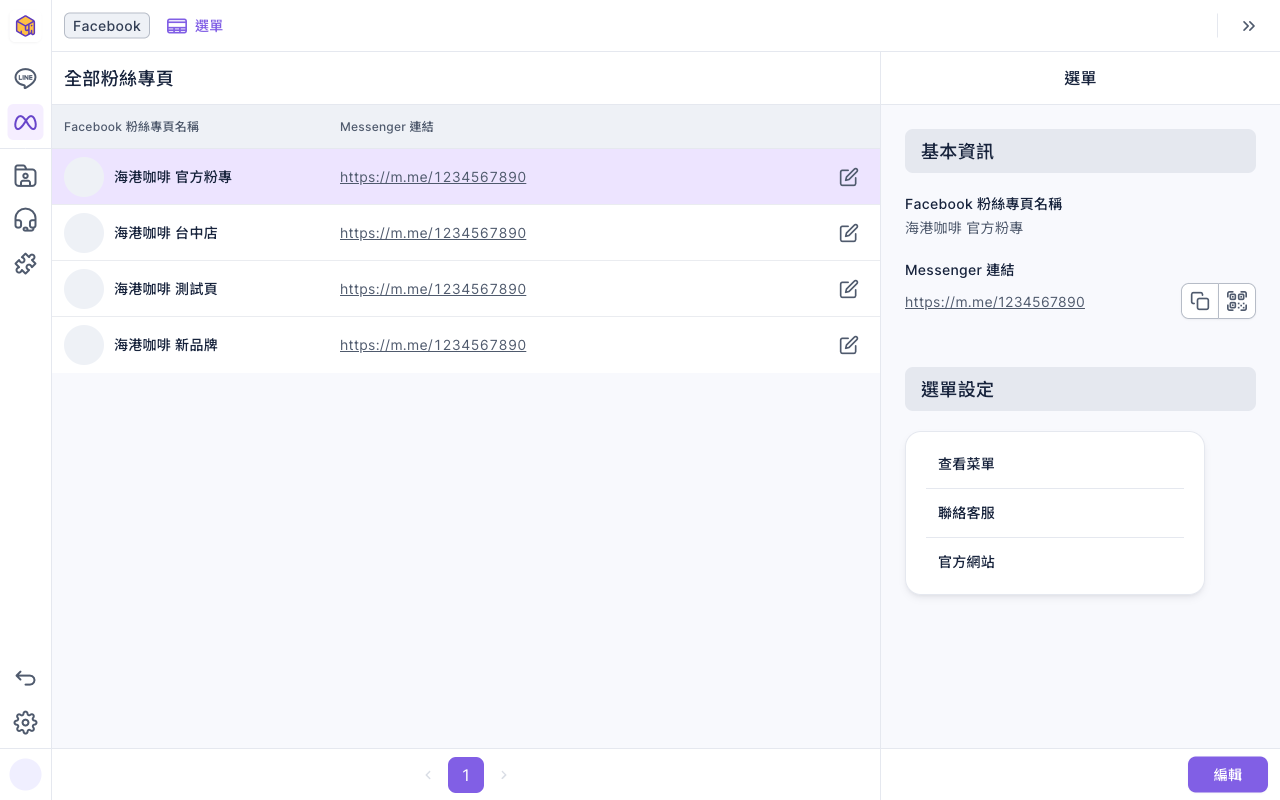Open Messenger link for 海港咖啡 新品牌 row
Viewport: 1280px width, 800px height.
click(433, 345)
